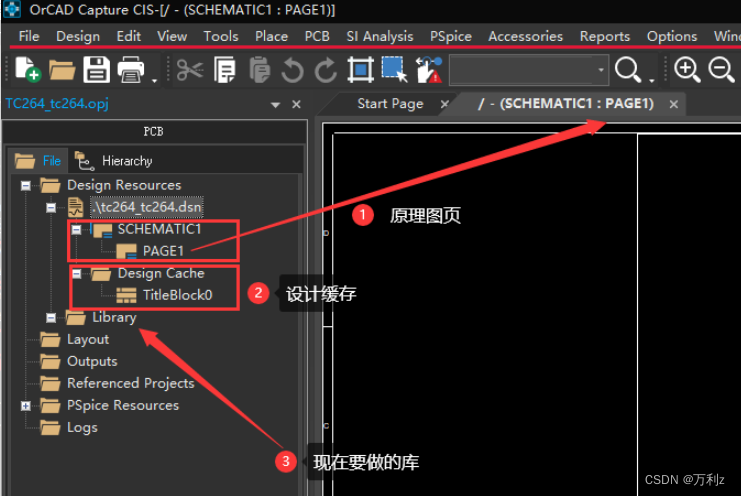
Task: Save the design with the floppy icon
Action: tap(96, 69)
